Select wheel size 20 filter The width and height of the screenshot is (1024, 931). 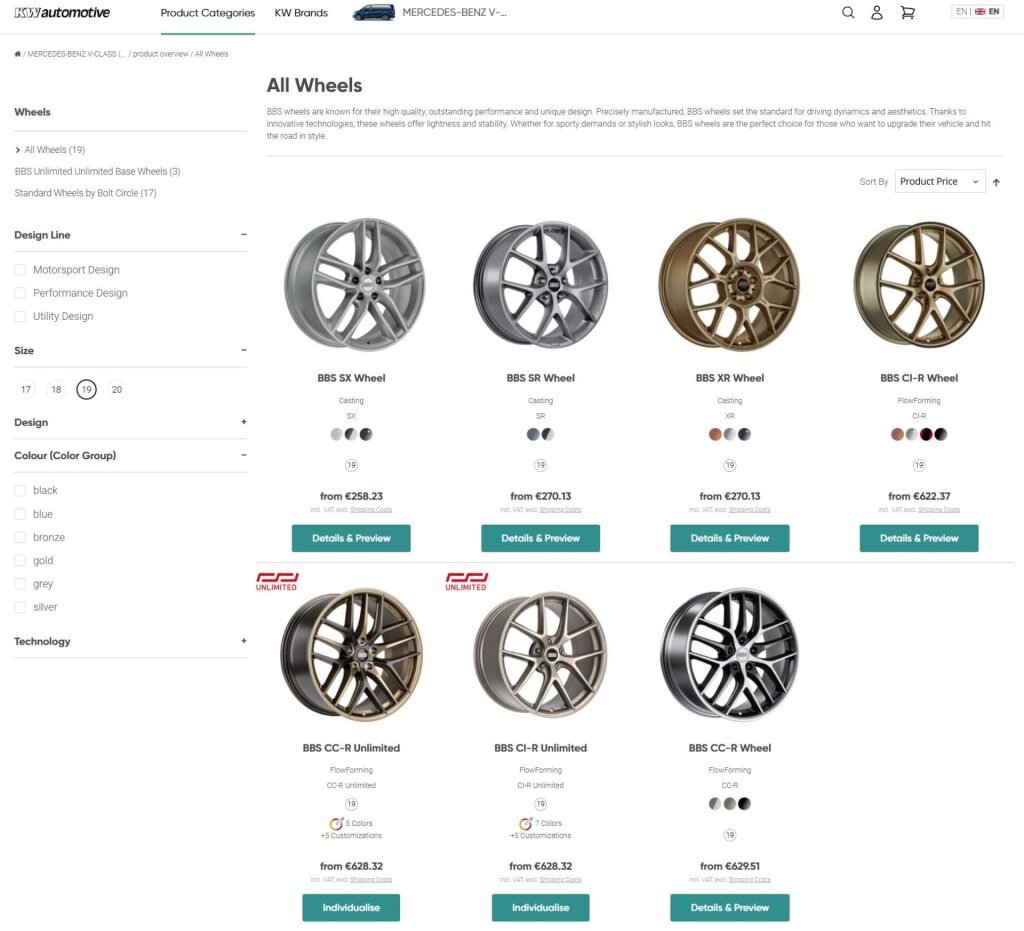pyautogui.click(x=117, y=390)
